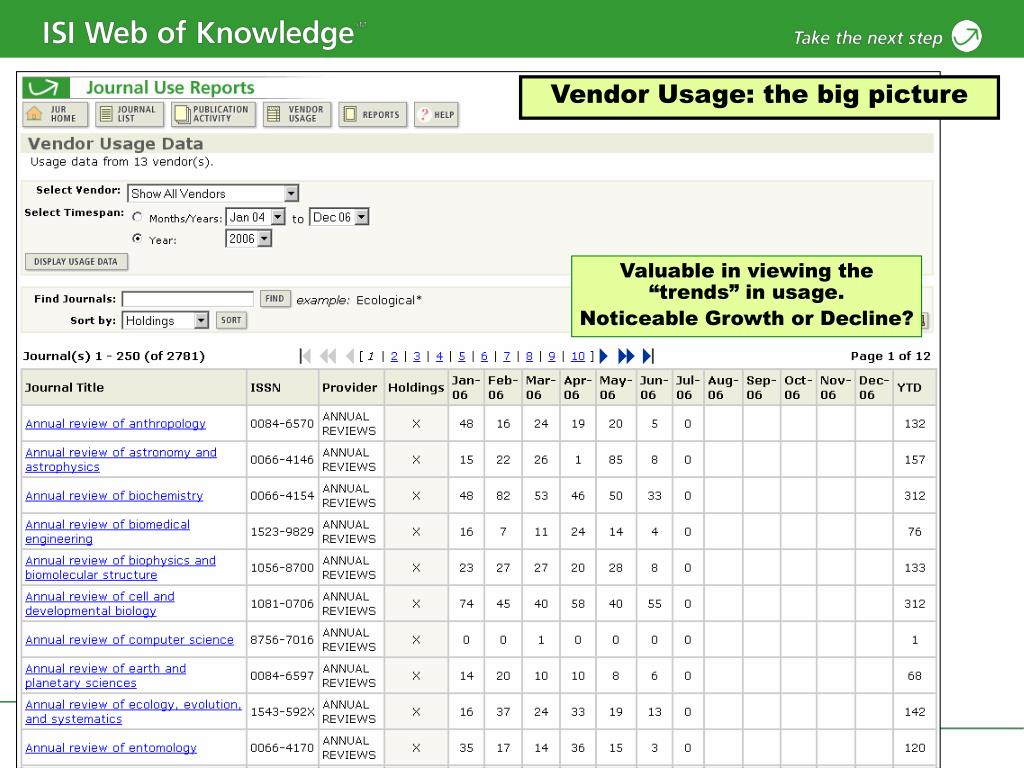Screen dimensions: 1024x768
Task: Click Feb-06 value 82 for biochemistry
Action: pos(503,495)
